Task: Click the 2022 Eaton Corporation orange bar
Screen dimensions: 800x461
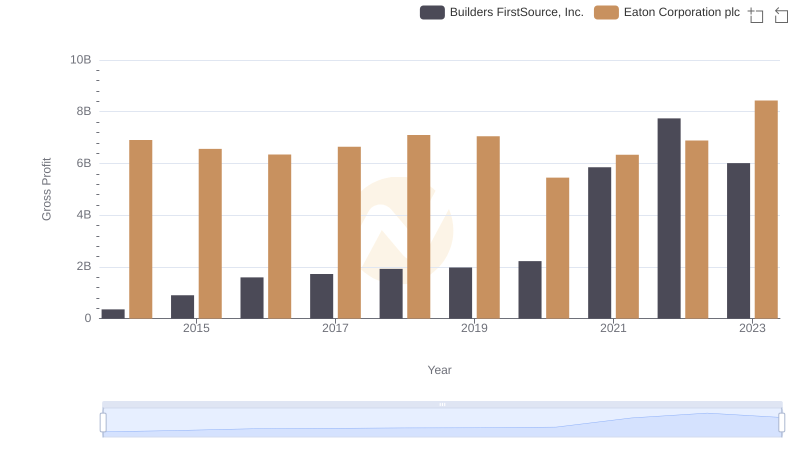Action: (697, 229)
